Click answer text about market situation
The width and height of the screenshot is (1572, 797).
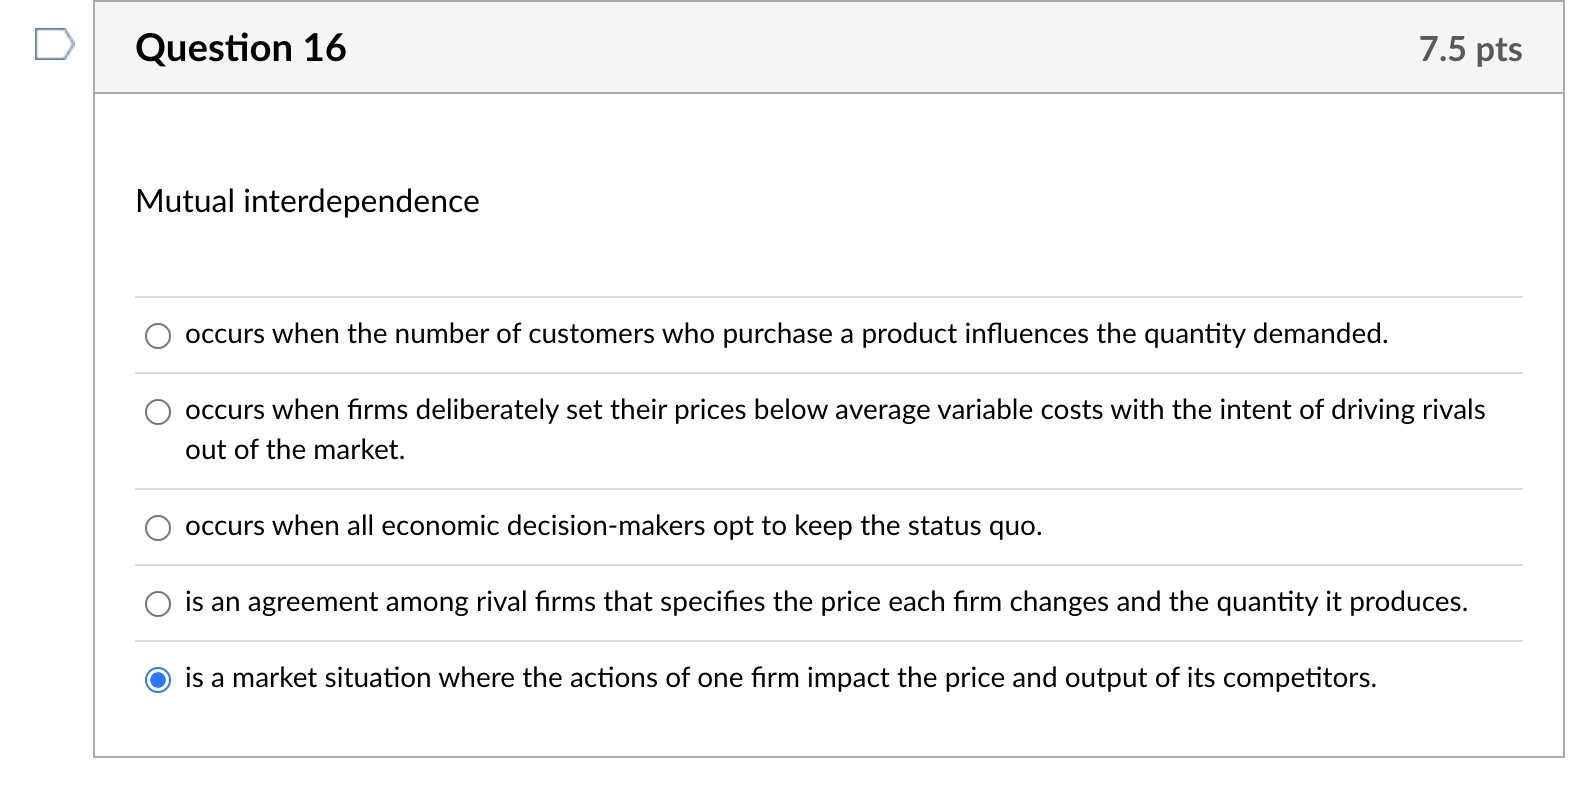pos(780,678)
